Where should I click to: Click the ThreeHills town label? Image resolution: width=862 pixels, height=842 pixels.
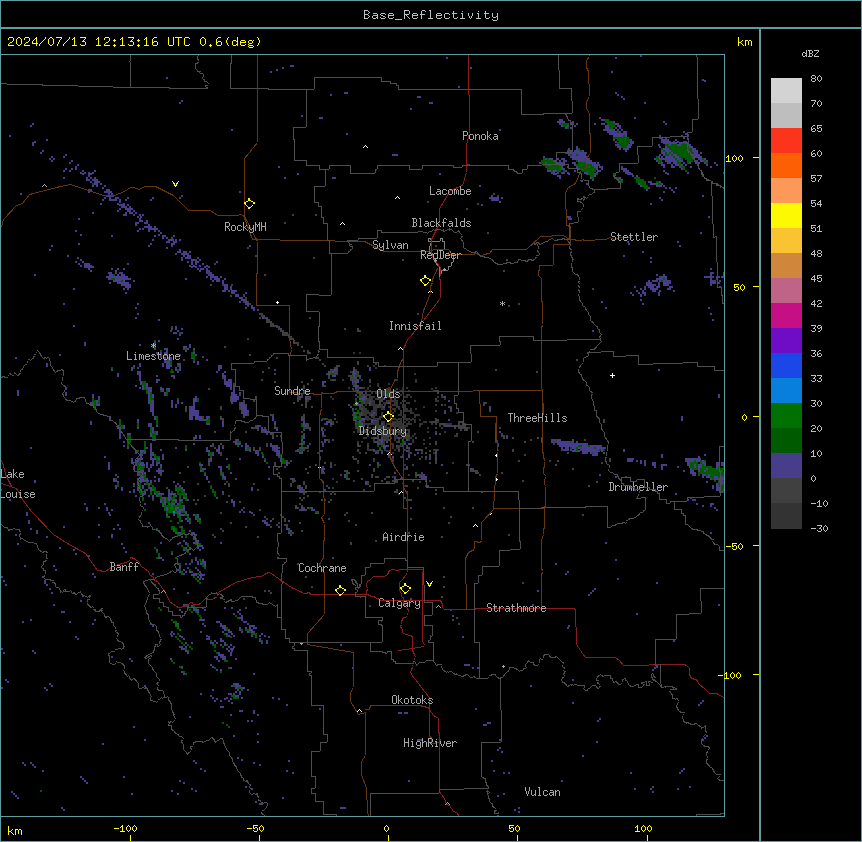pos(537,418)
